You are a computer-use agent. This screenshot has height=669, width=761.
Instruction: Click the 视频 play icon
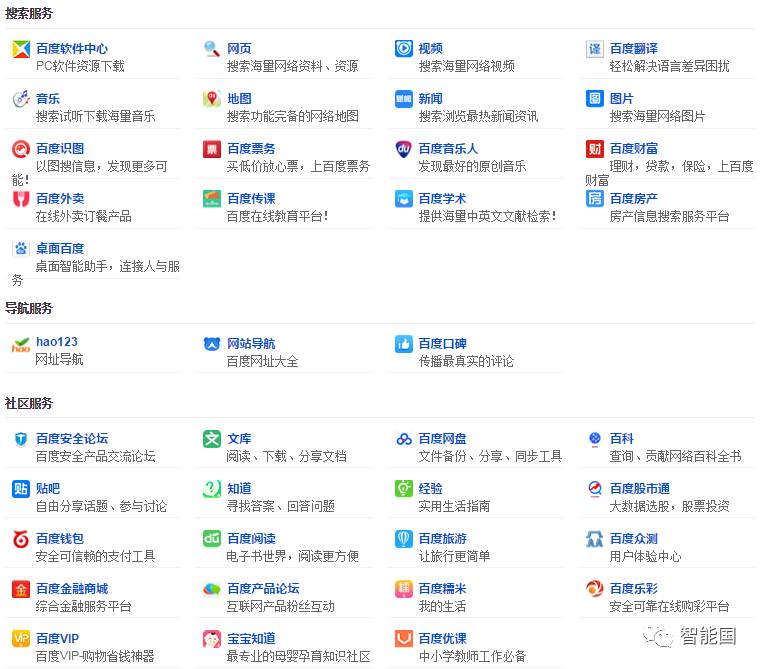point(403,49)
